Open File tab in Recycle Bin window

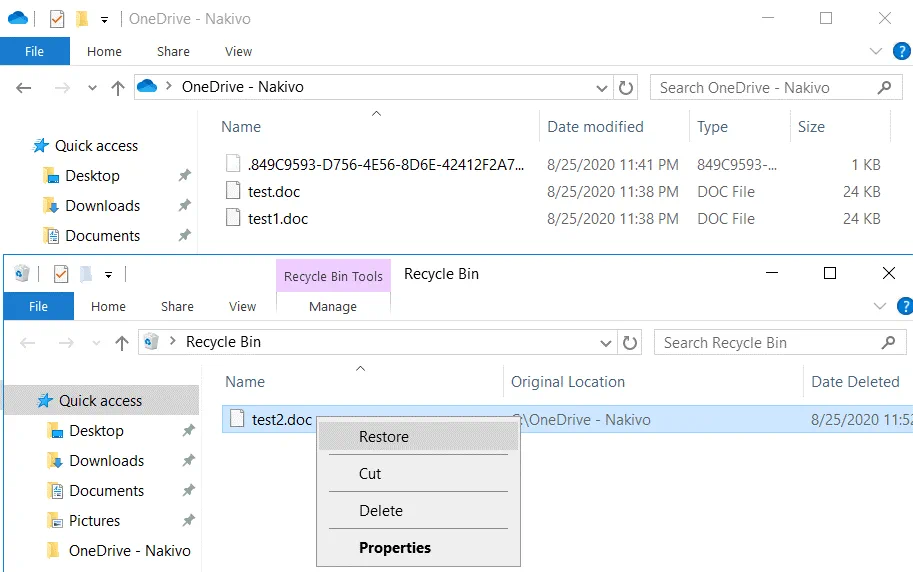click(38, 306)
